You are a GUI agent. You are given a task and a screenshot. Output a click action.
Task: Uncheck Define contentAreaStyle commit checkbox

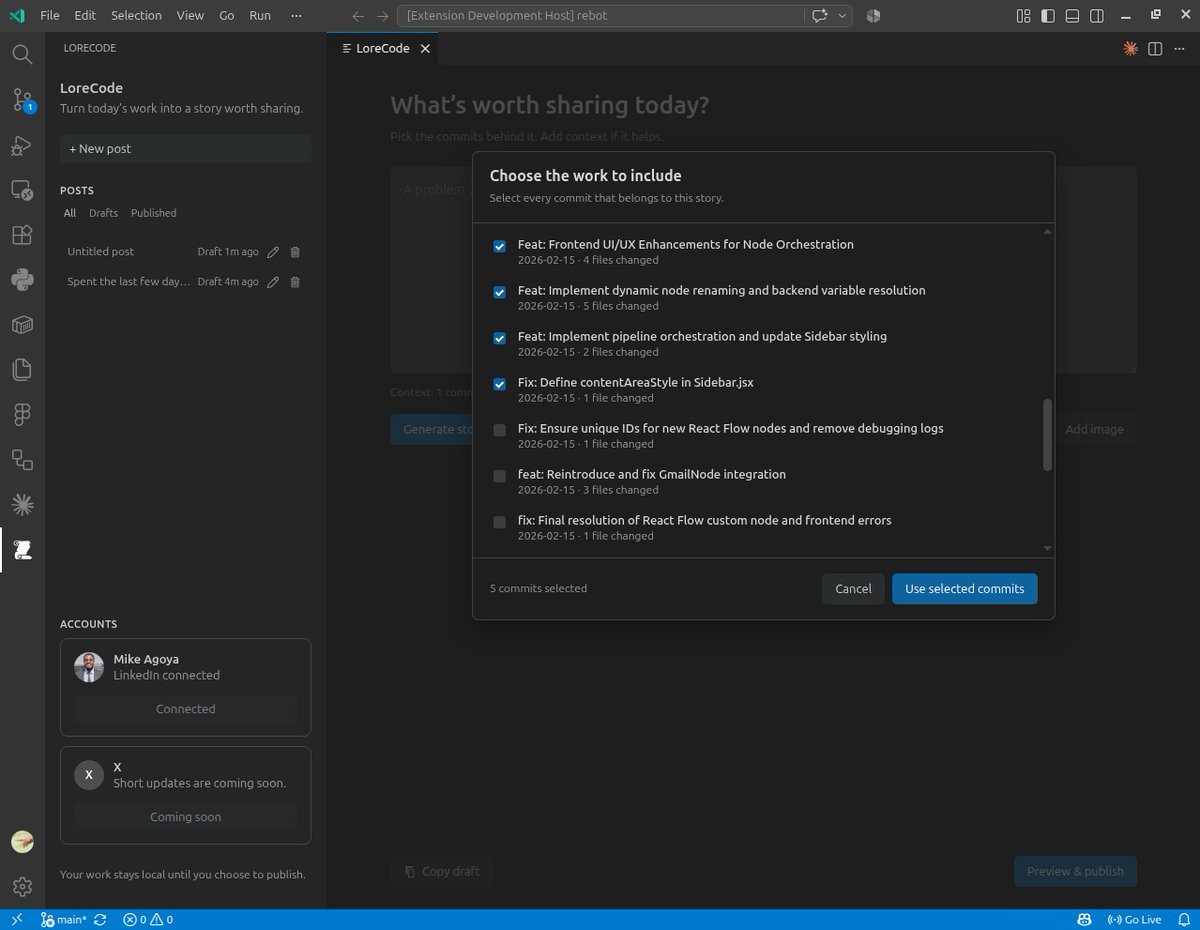click(x=500, y=384)
